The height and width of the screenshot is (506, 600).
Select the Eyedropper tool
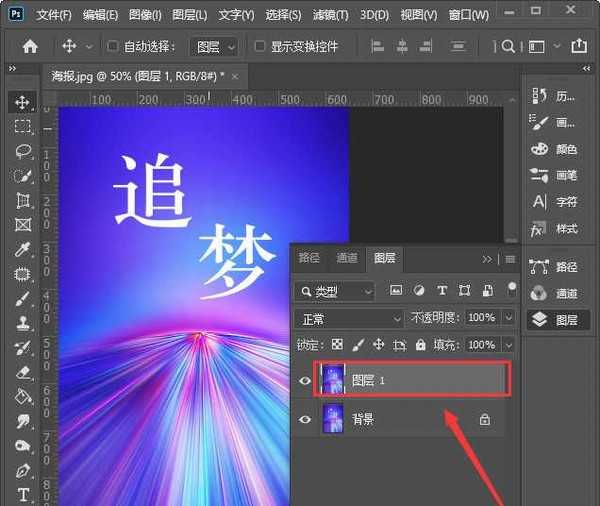pos(22,249)
